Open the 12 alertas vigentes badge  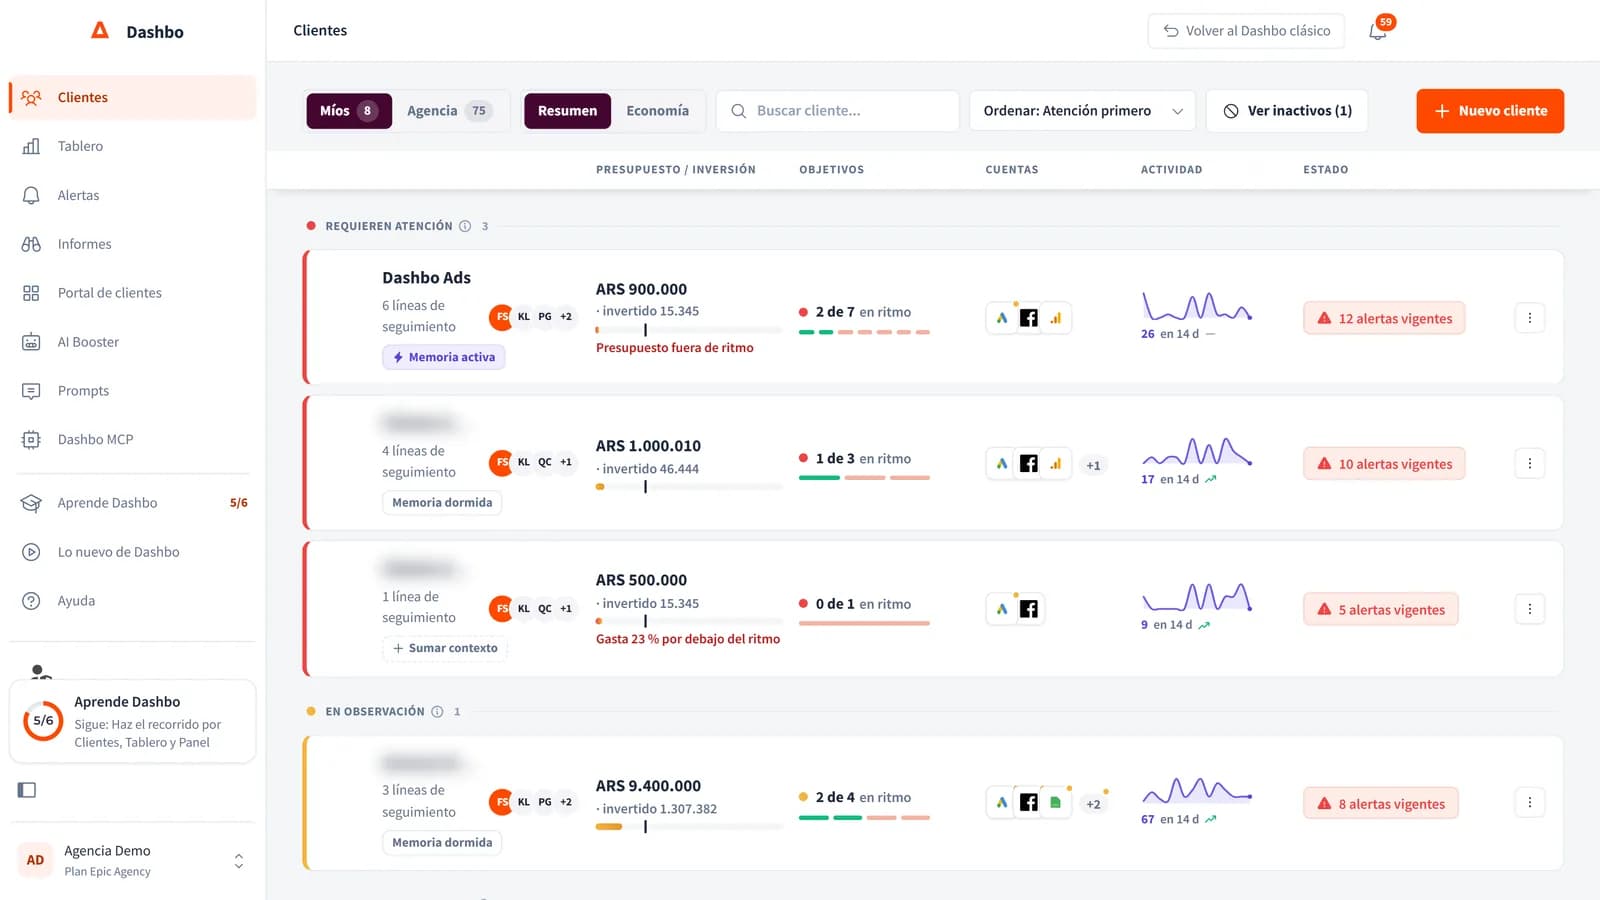1384,318
